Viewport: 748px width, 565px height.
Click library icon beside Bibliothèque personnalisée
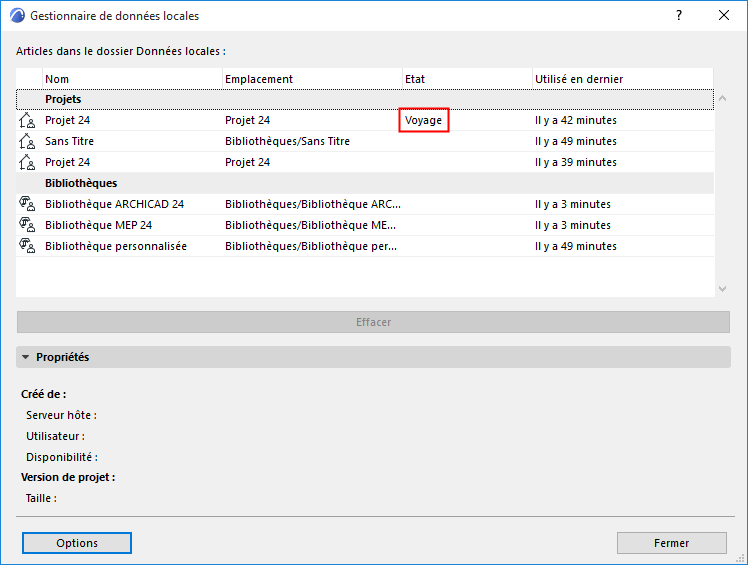click(x=27, y=246)
